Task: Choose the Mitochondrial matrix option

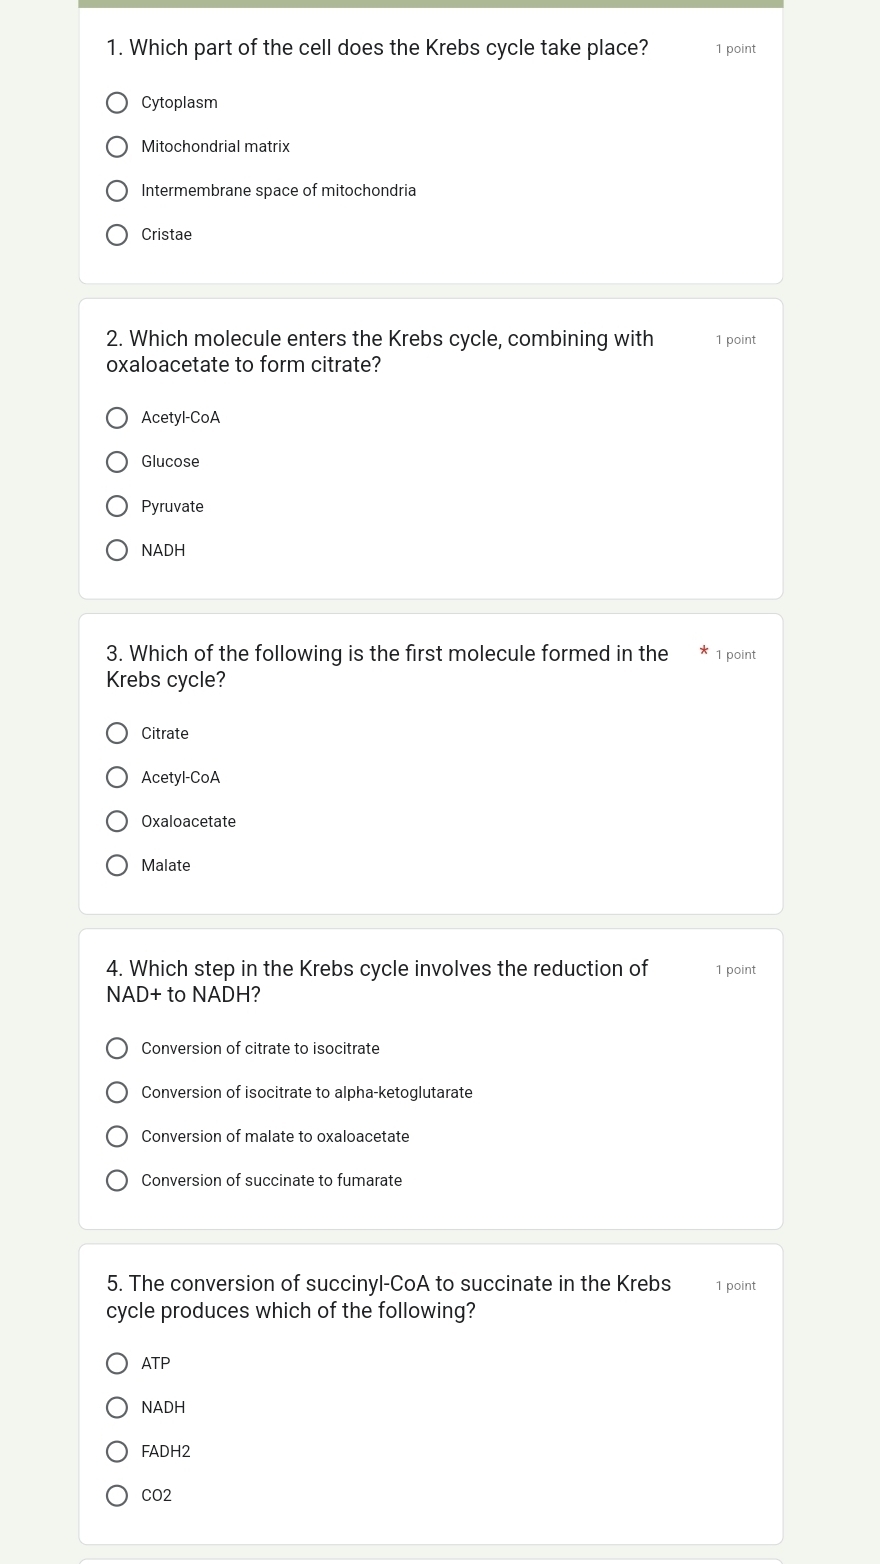Action: (x=117, y=147)
